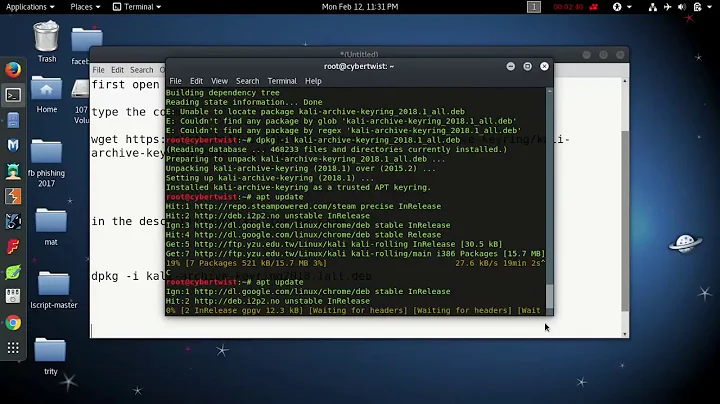This screenshot has height=404, width=720.
Task: Click the power and battery status icon
Action: point(698,7)
